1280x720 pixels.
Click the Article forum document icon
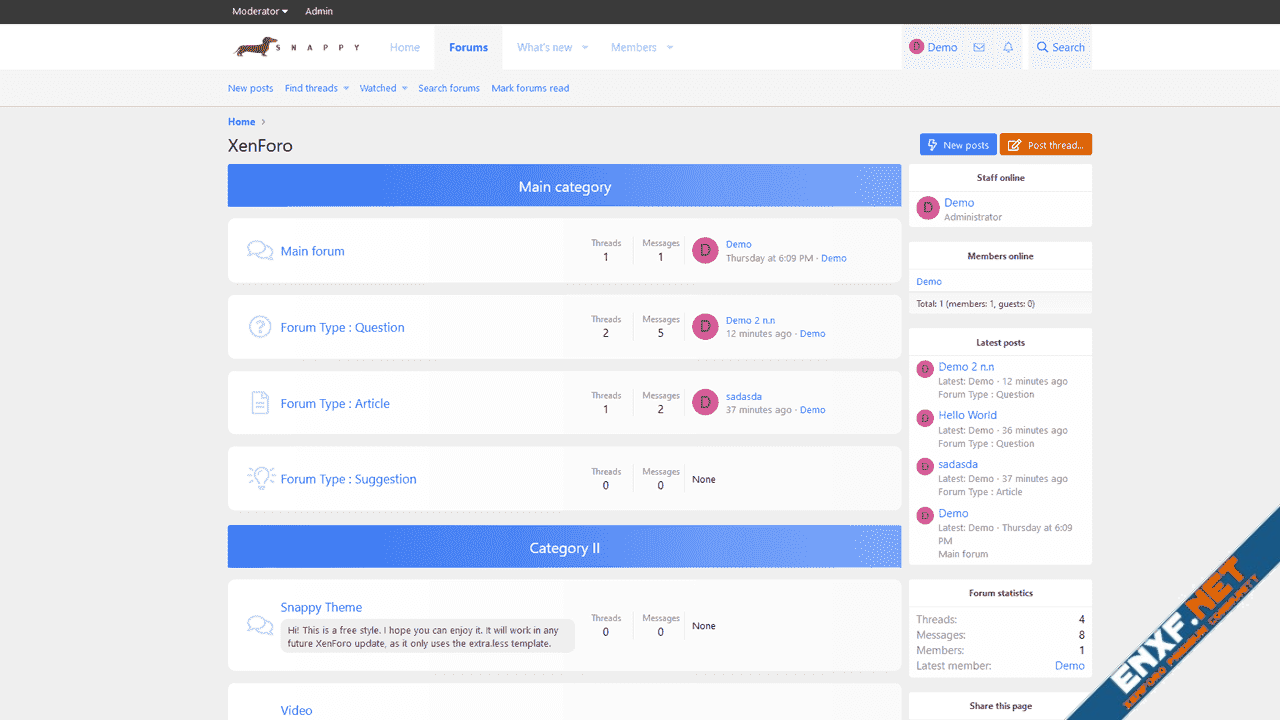point(260,403)
